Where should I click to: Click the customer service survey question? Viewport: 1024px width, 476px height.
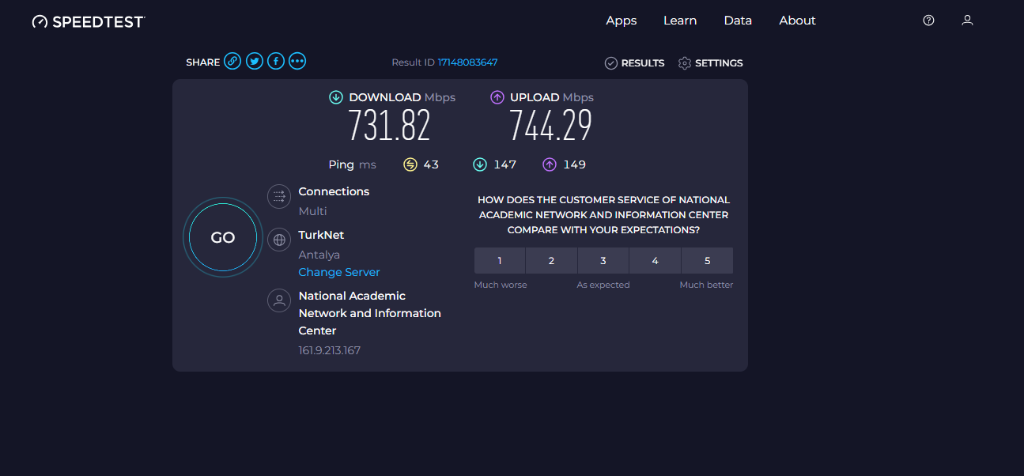(x=603, y=215)
